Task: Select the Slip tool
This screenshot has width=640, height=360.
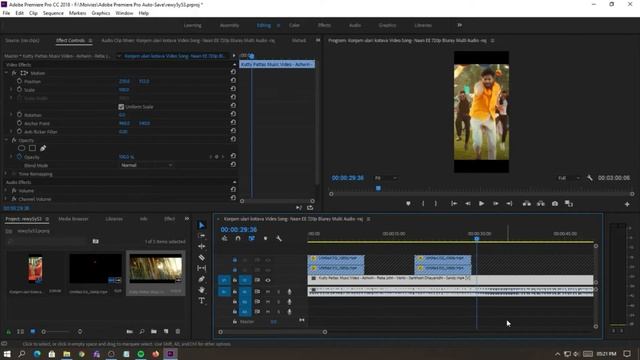Action: click(202, 268)
